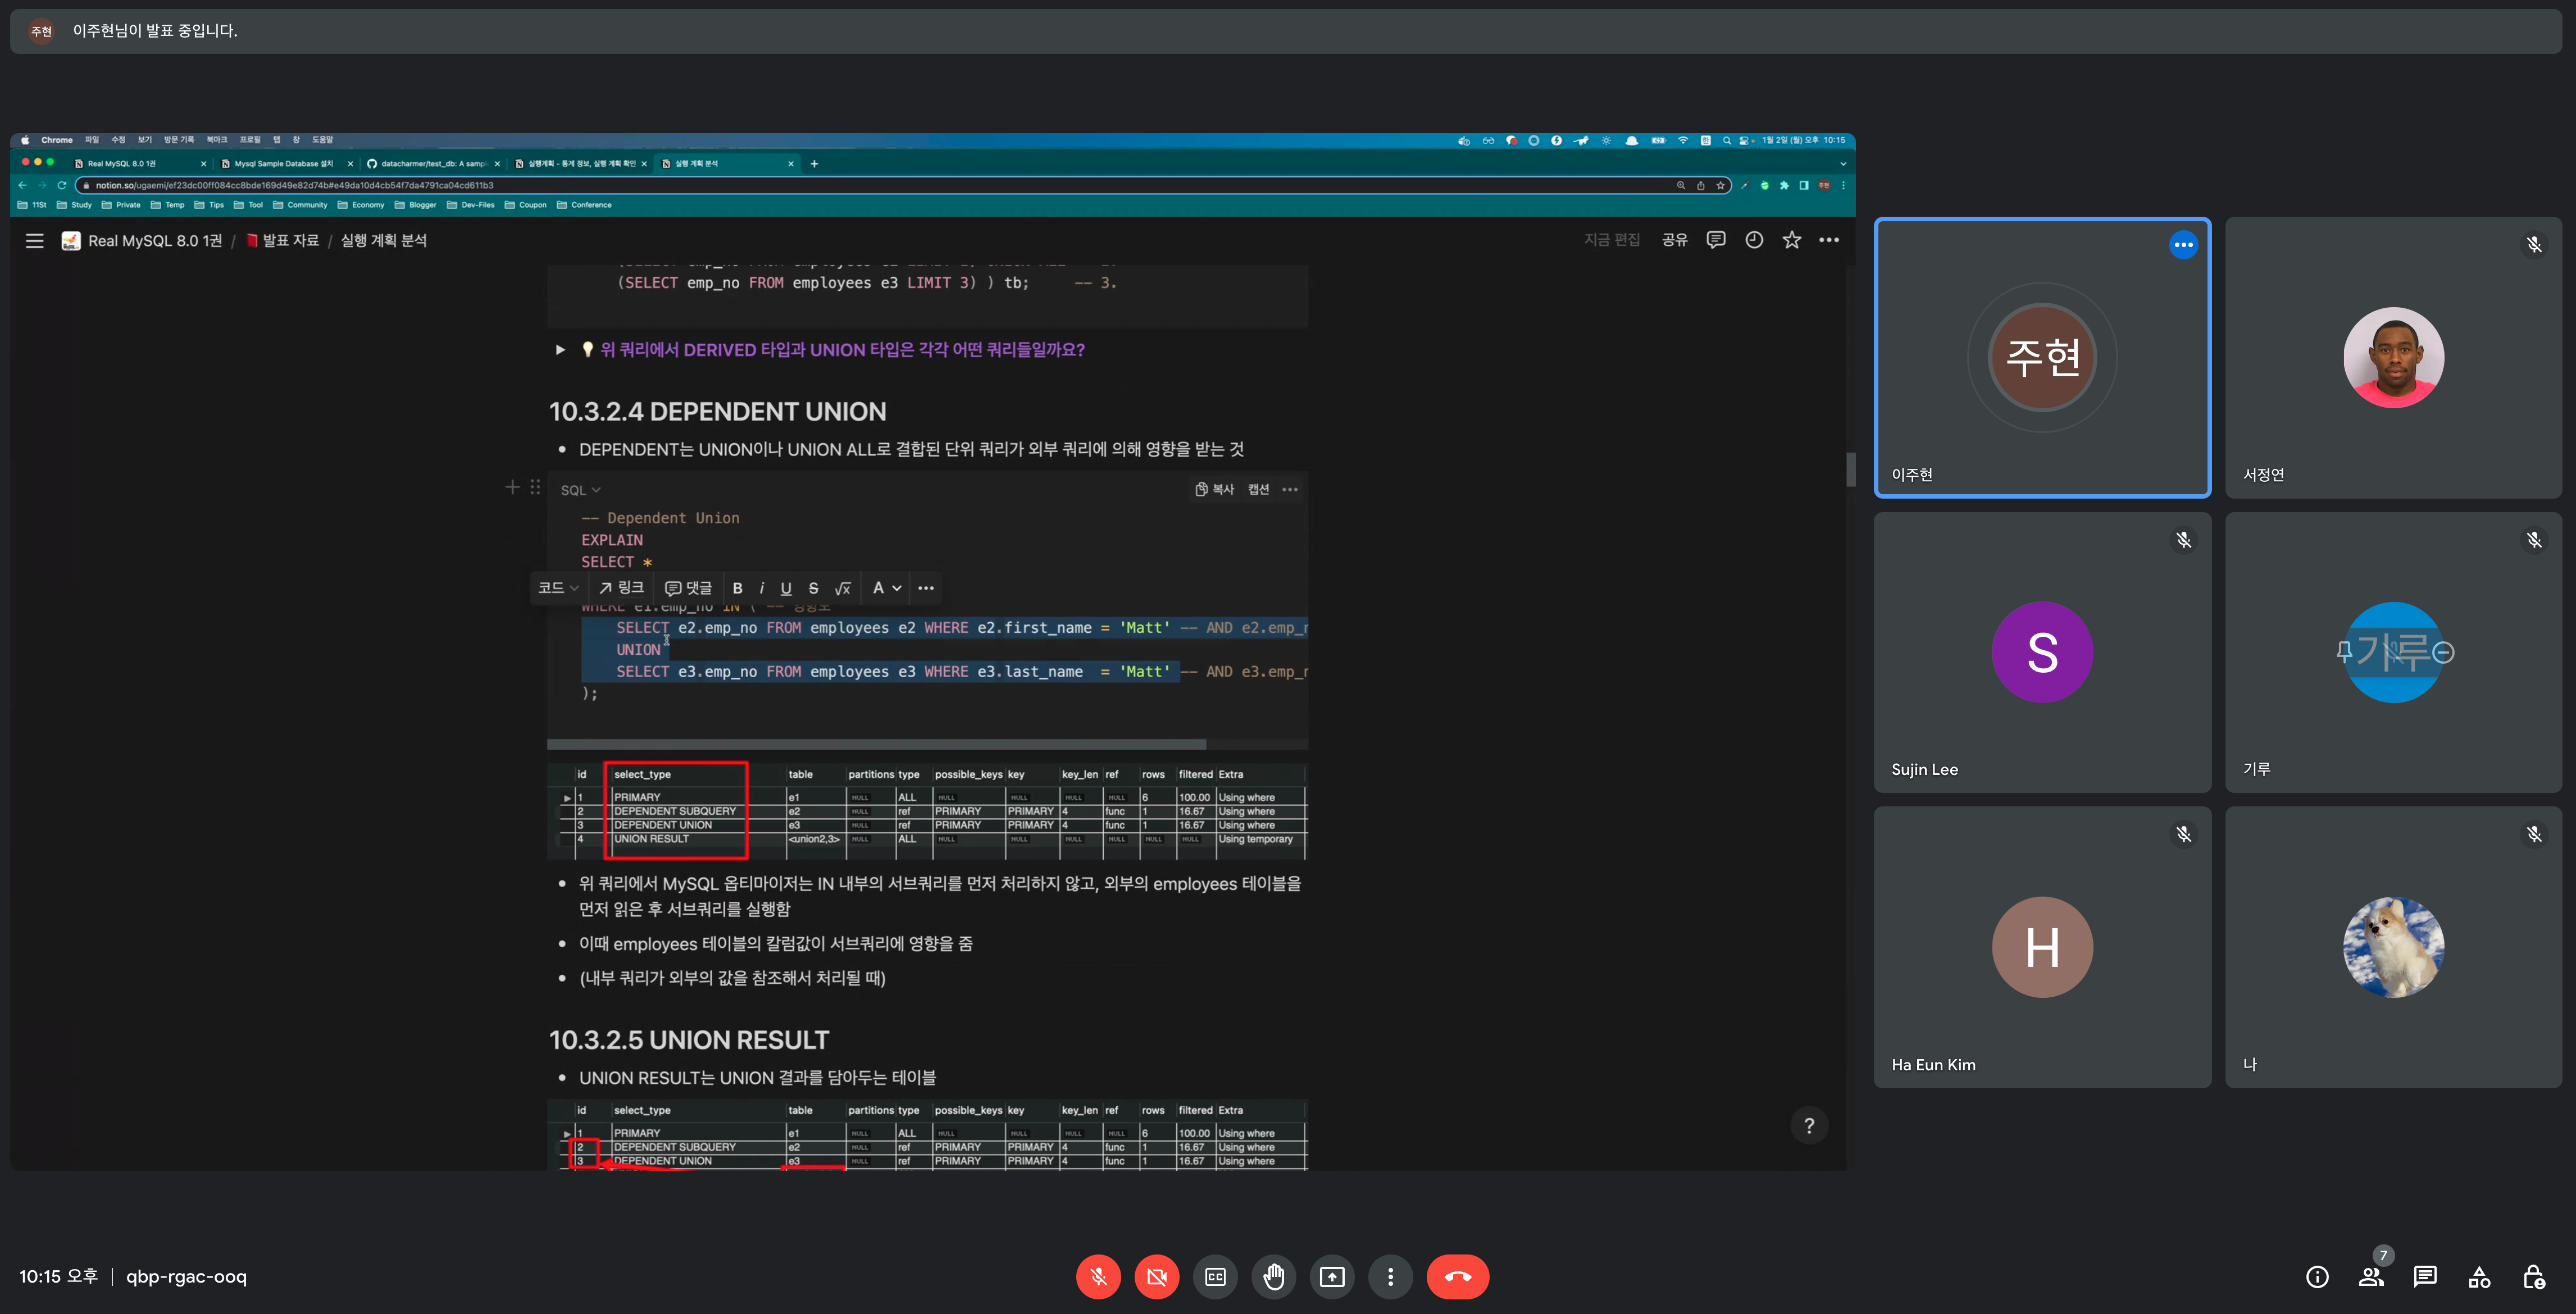2576x1314 pixels.
Task: Toggle underline formatting in floating toolbar
Action: 786,588
